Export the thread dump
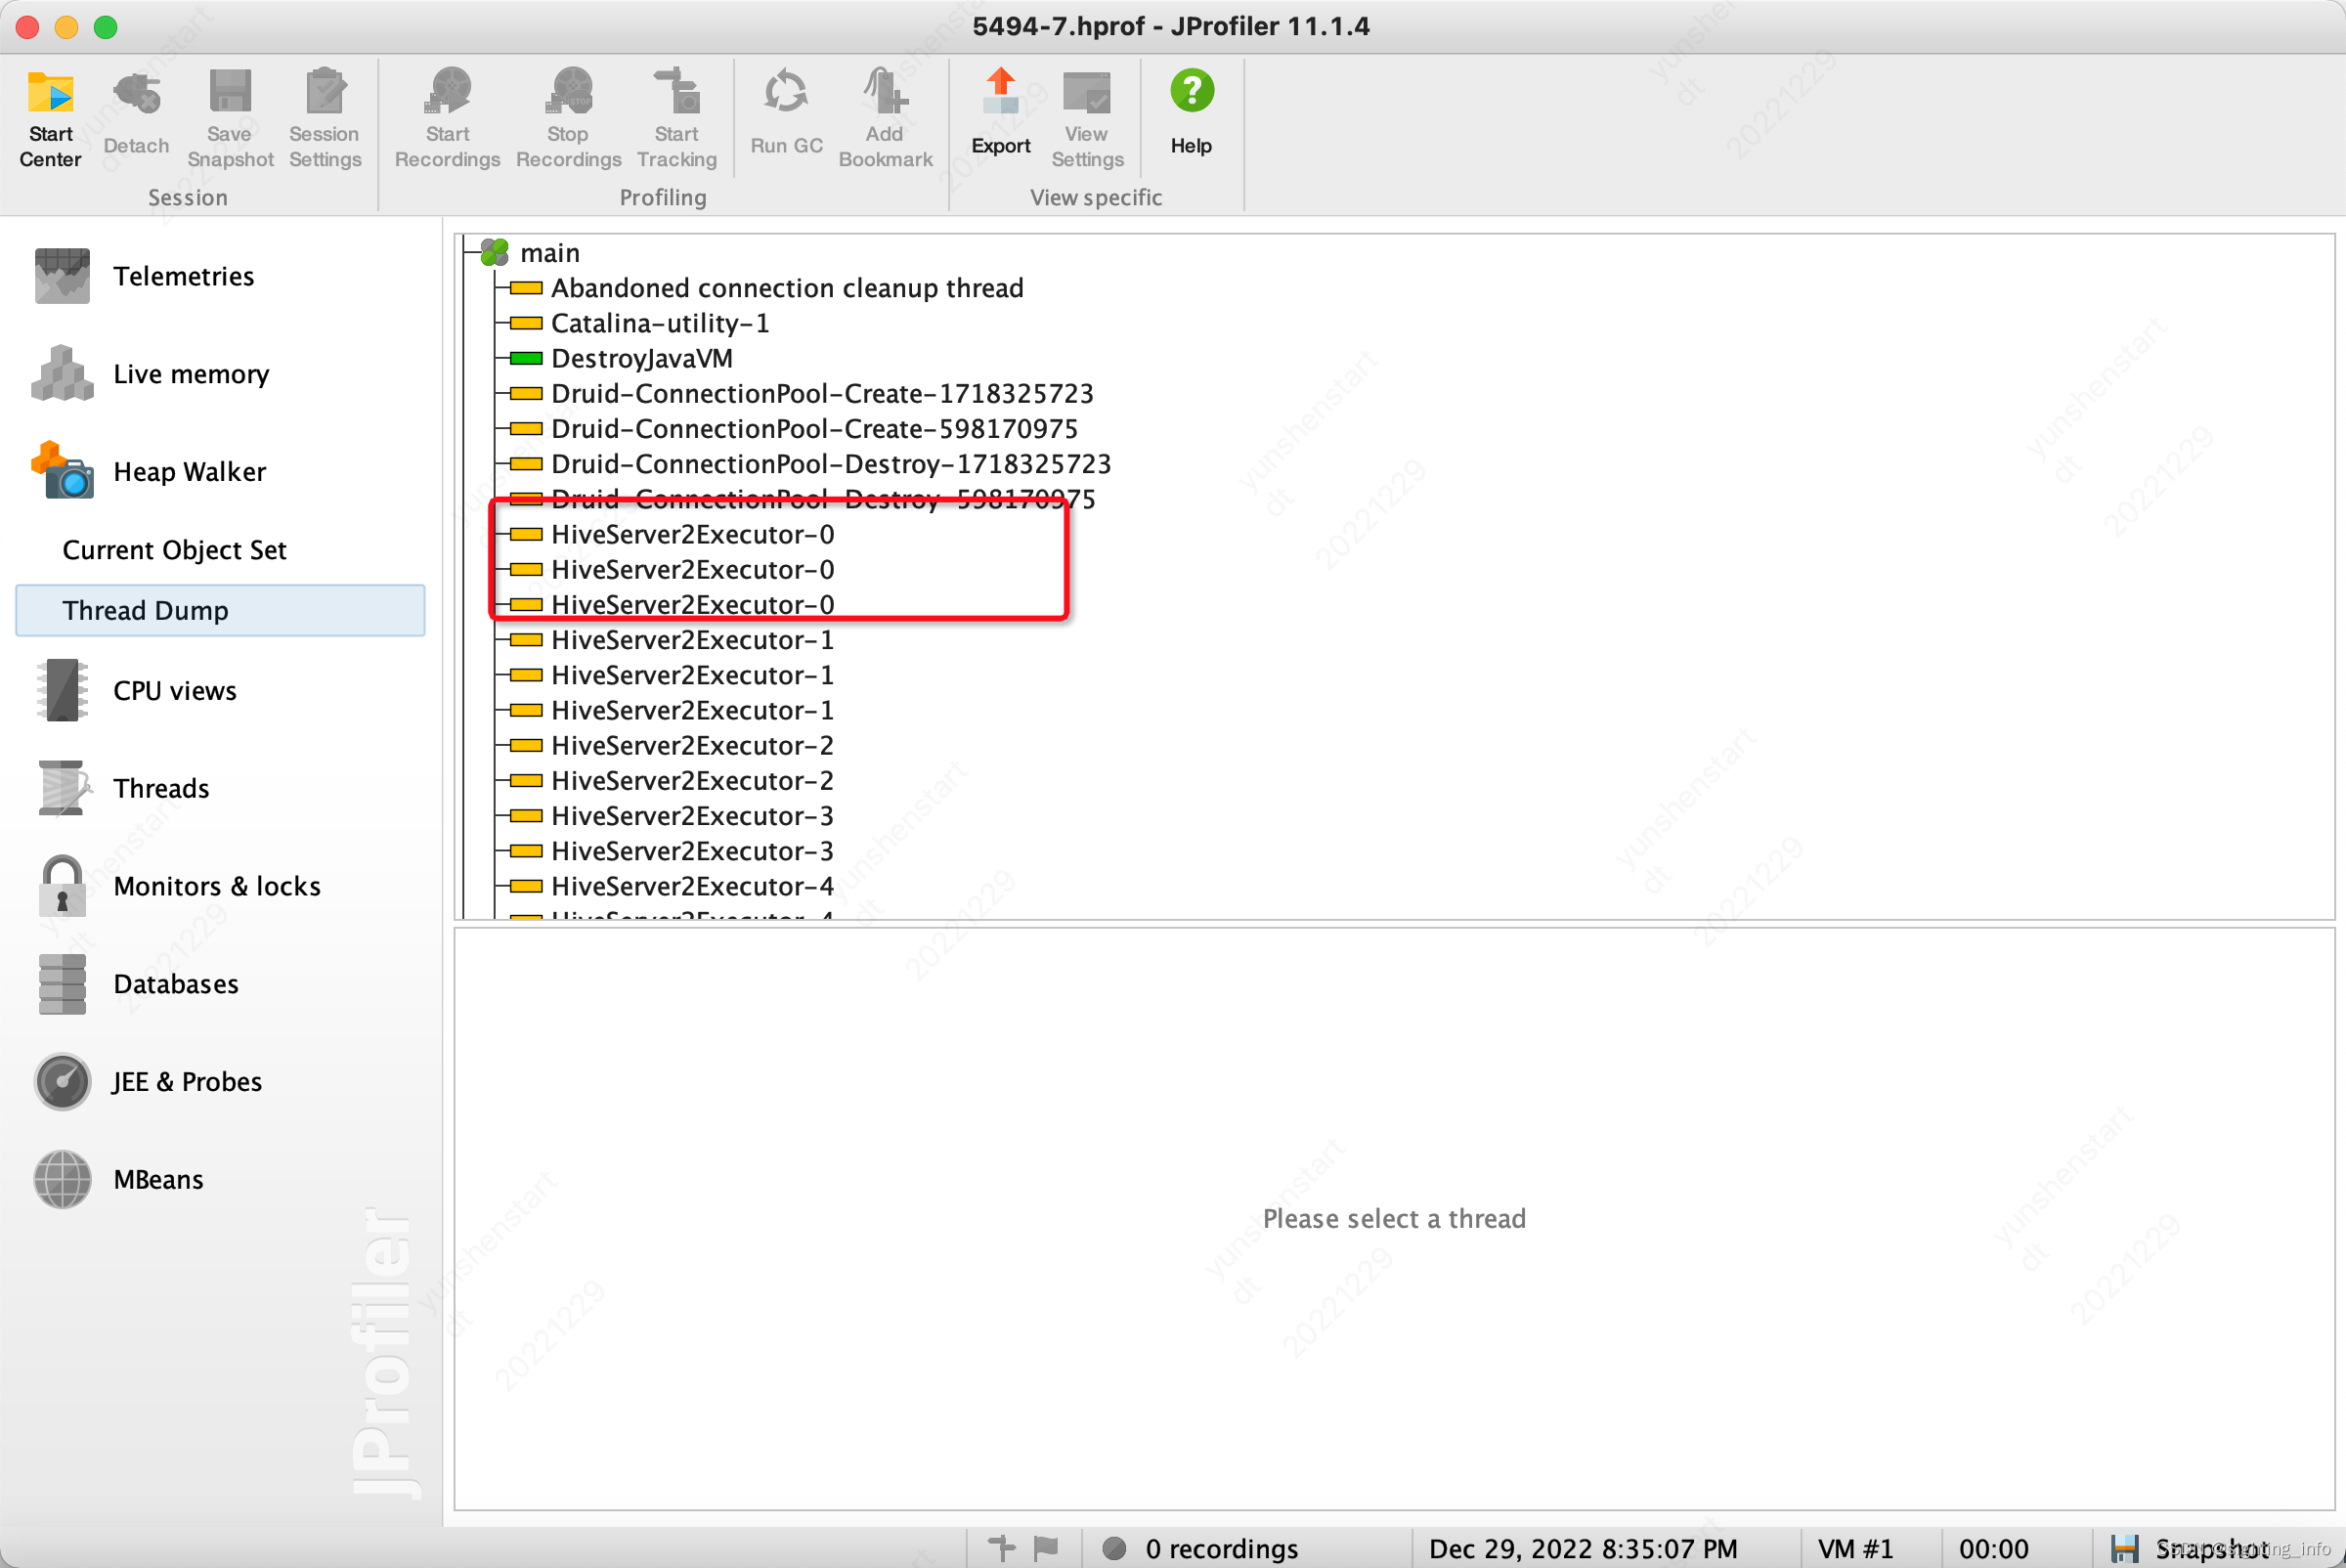The height and width of the screenshot is (1568, 2346). 1000,110
